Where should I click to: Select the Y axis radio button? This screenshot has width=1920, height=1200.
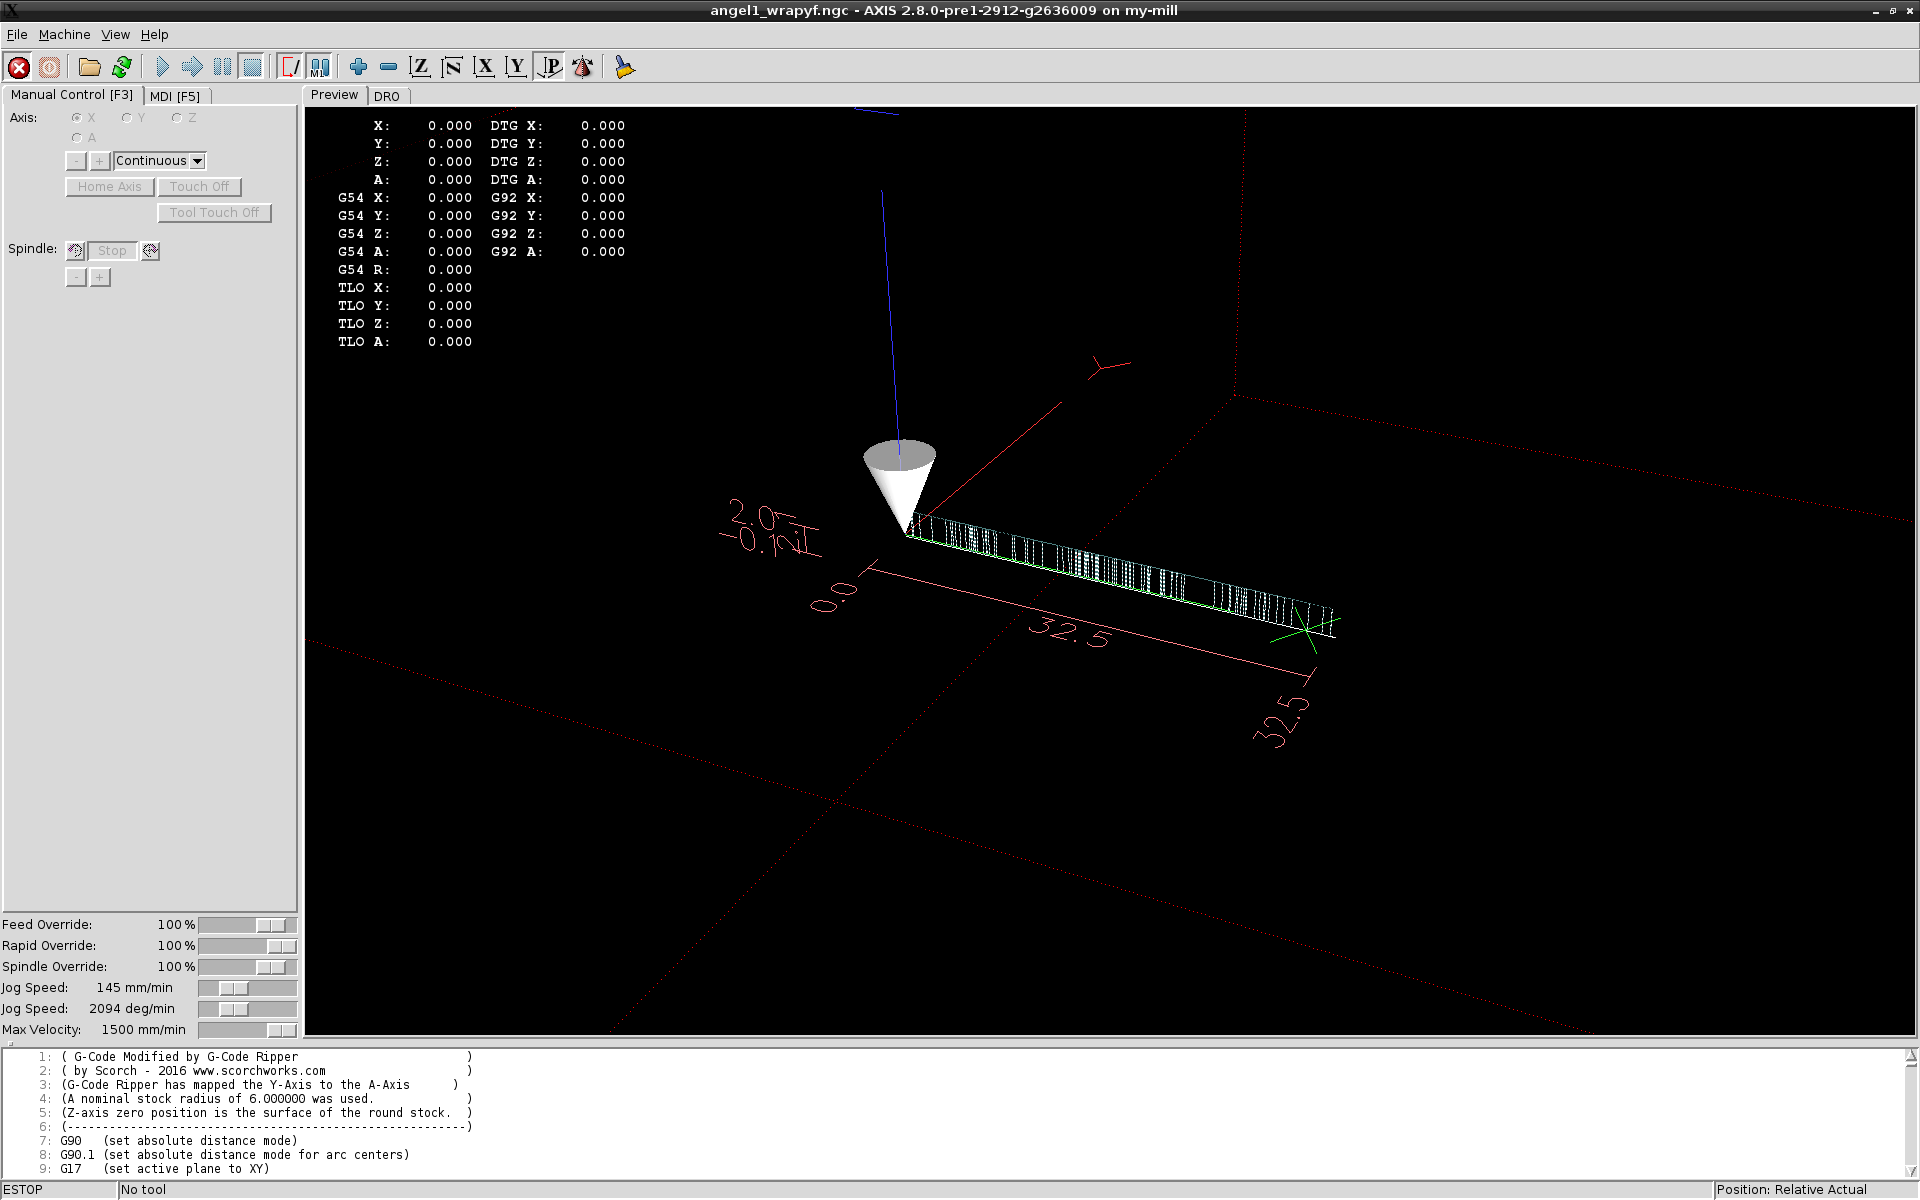point(127,118)
